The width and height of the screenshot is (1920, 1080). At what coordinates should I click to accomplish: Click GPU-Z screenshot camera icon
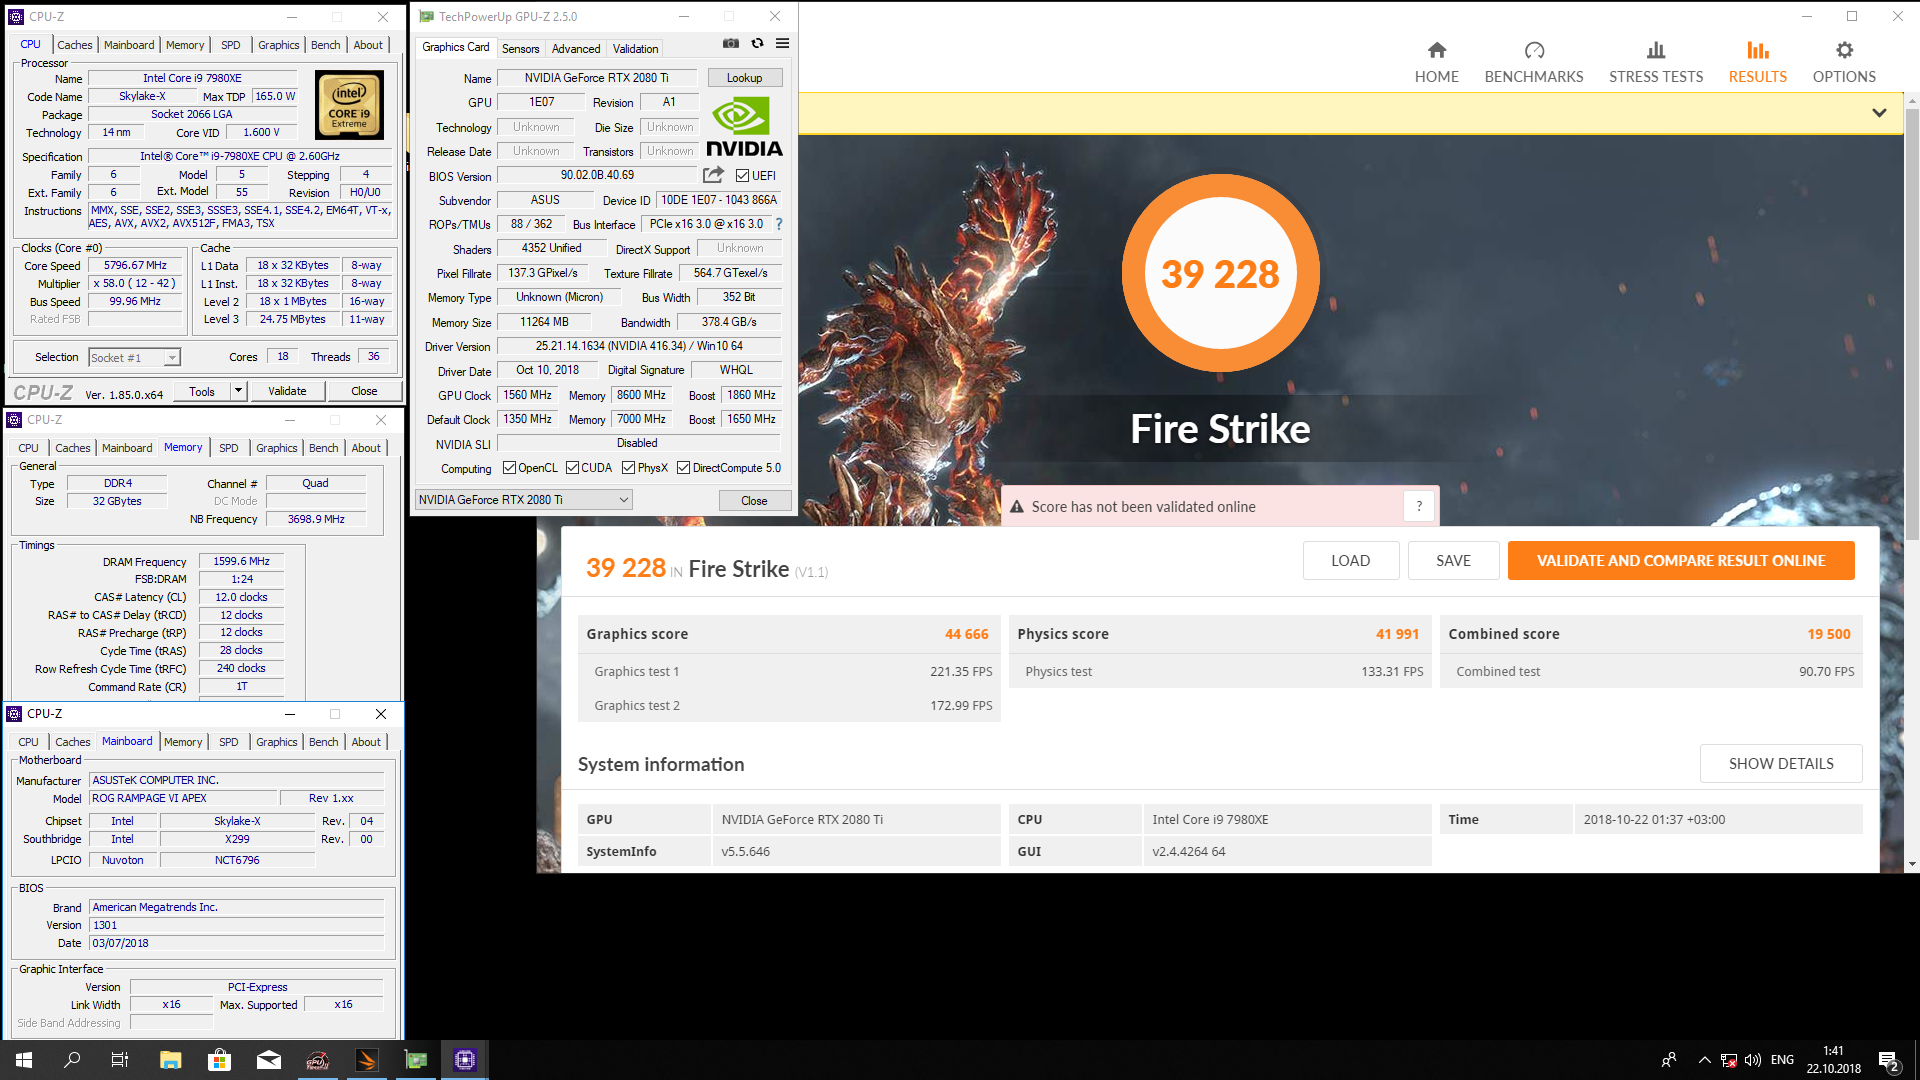point(731,43)
